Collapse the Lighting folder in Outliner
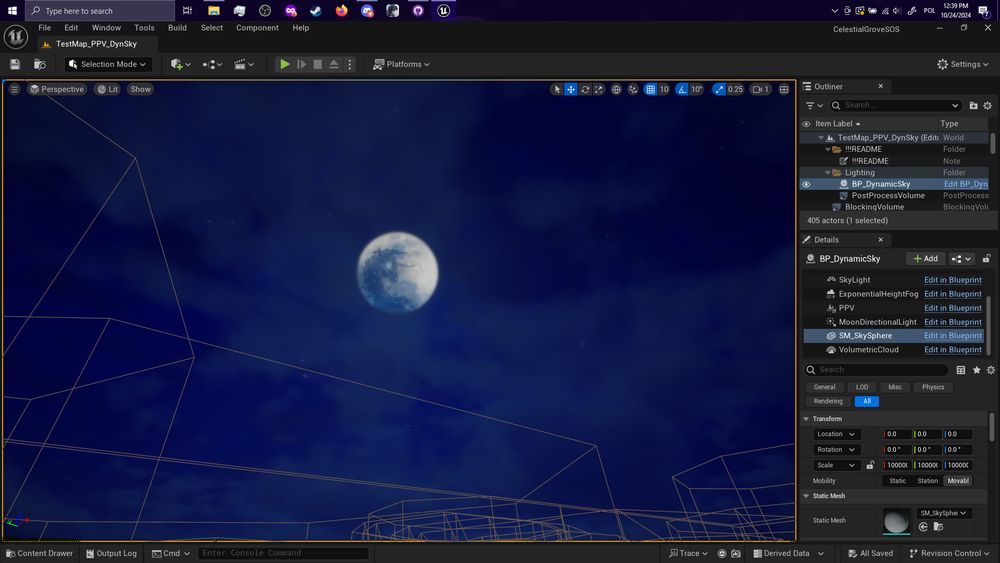 coord(827,173)
